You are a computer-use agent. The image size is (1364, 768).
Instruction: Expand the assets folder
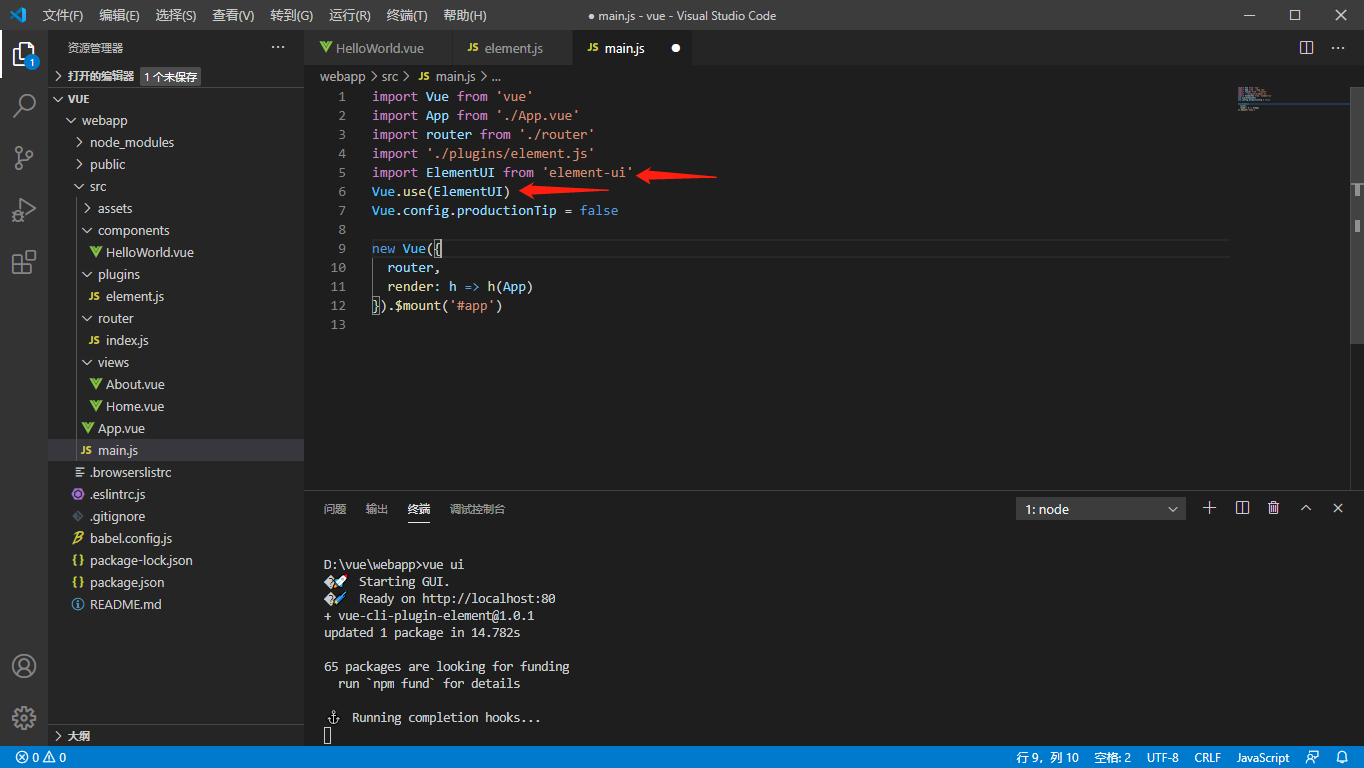tap(176, 208)
